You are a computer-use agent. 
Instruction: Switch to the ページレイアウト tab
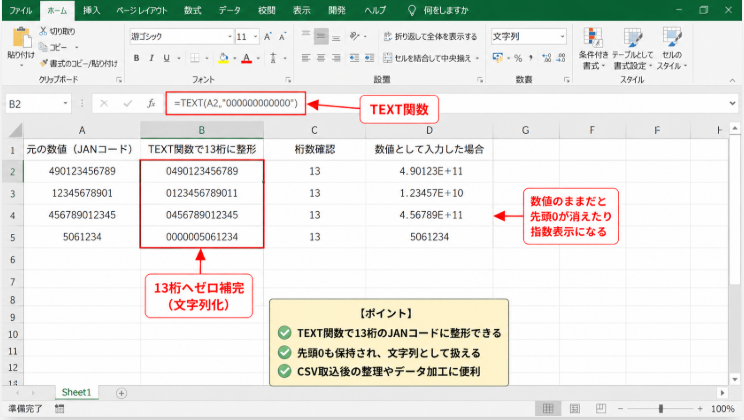click(x=142, y=10)
